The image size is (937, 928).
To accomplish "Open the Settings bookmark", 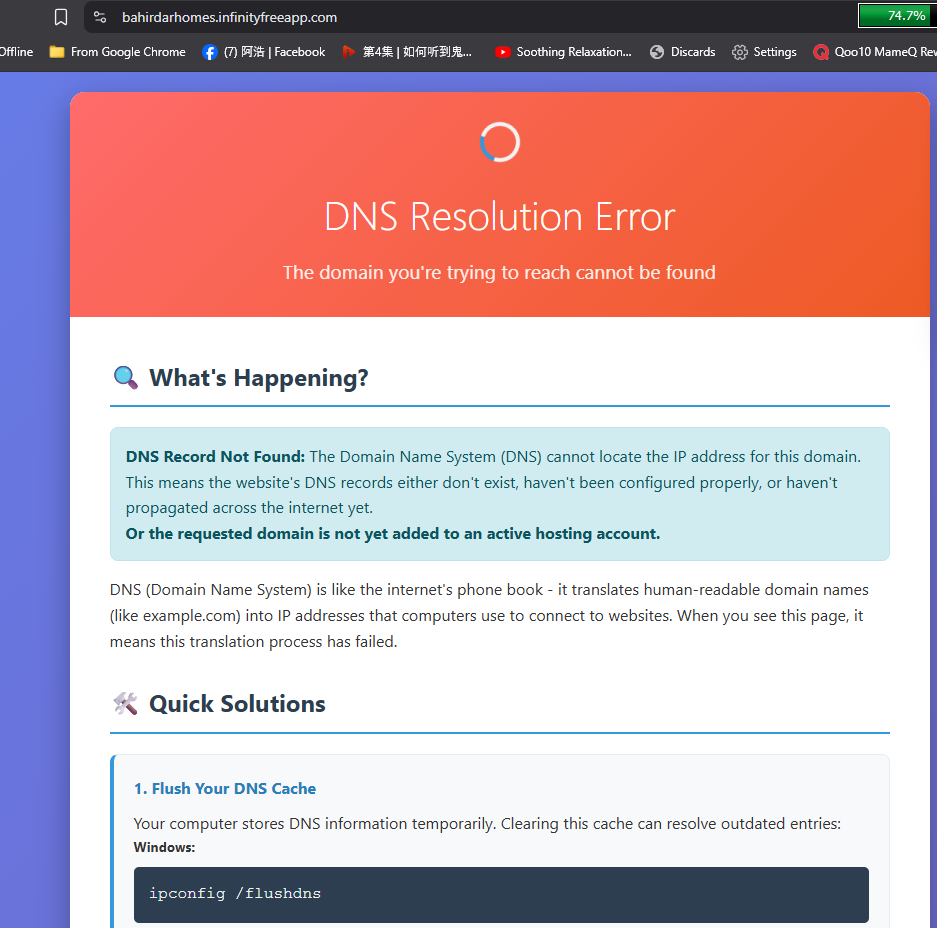I will 774,52.
